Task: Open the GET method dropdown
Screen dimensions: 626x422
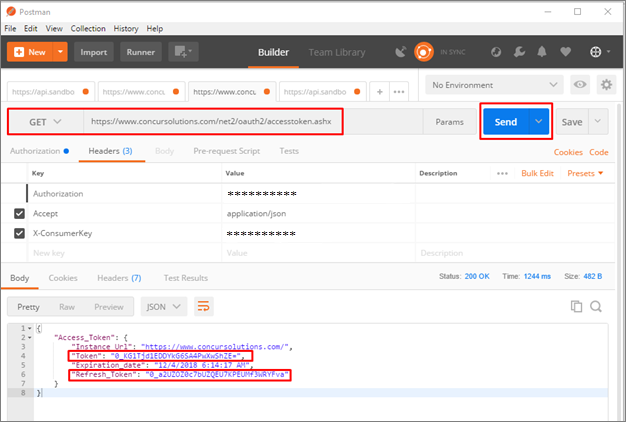Action: click(x=46, y=122)
